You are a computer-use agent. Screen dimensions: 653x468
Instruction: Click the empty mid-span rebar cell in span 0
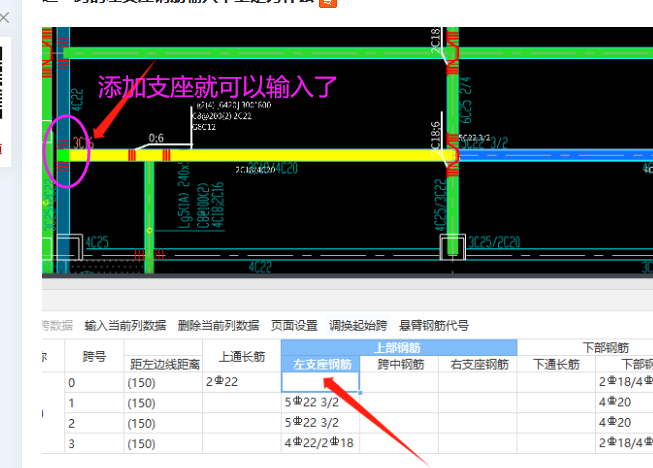pyautogui.click(x=399, y=382)
